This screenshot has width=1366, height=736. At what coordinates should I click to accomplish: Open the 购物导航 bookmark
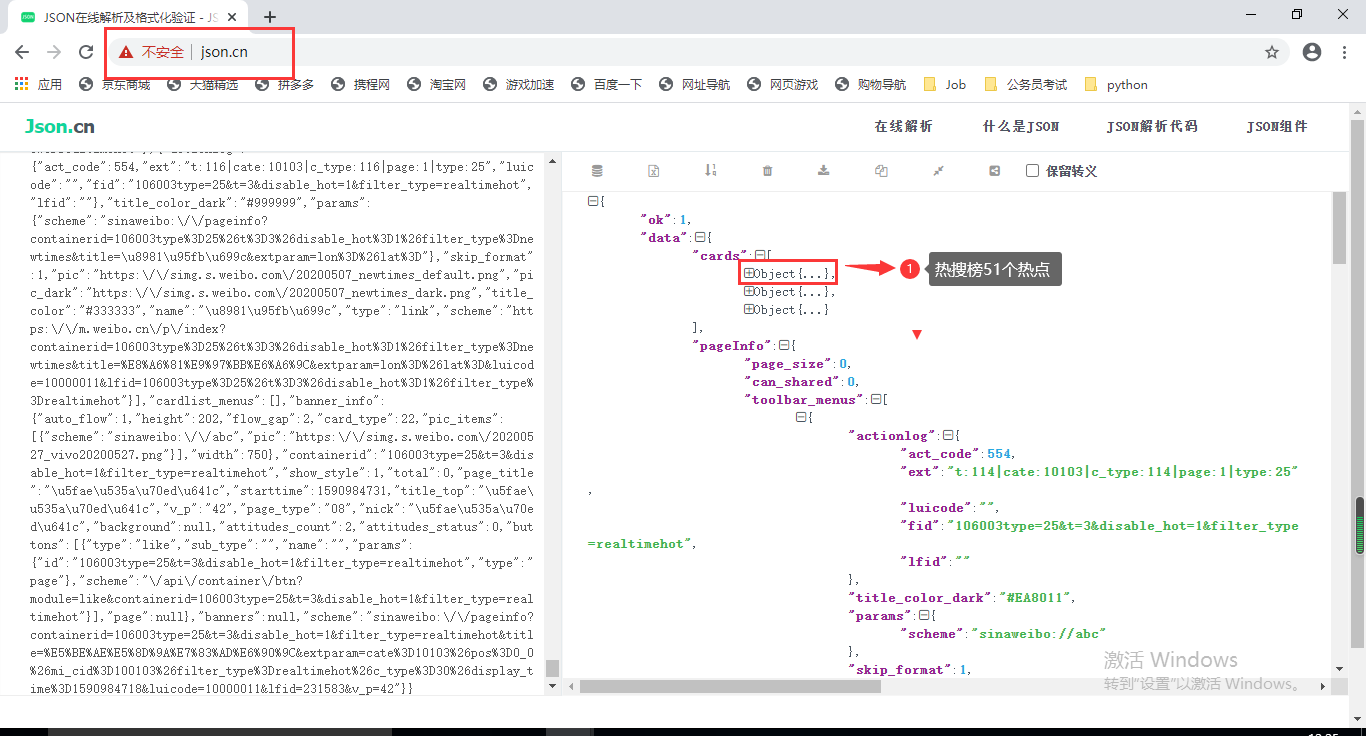point(871,85)
